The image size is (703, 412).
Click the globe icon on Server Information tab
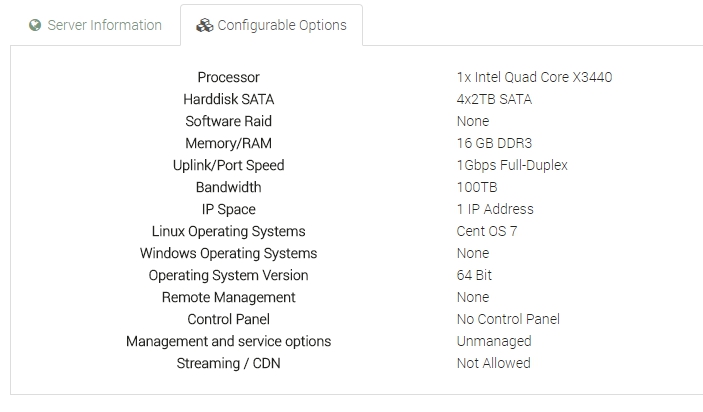click(35, 25)
